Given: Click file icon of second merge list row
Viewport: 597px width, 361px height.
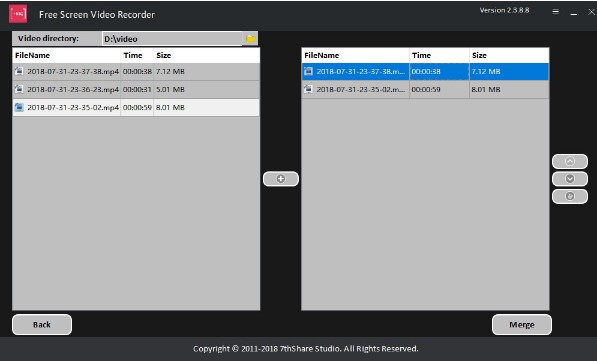Looking at the screenshot, I should click(308, 89).
